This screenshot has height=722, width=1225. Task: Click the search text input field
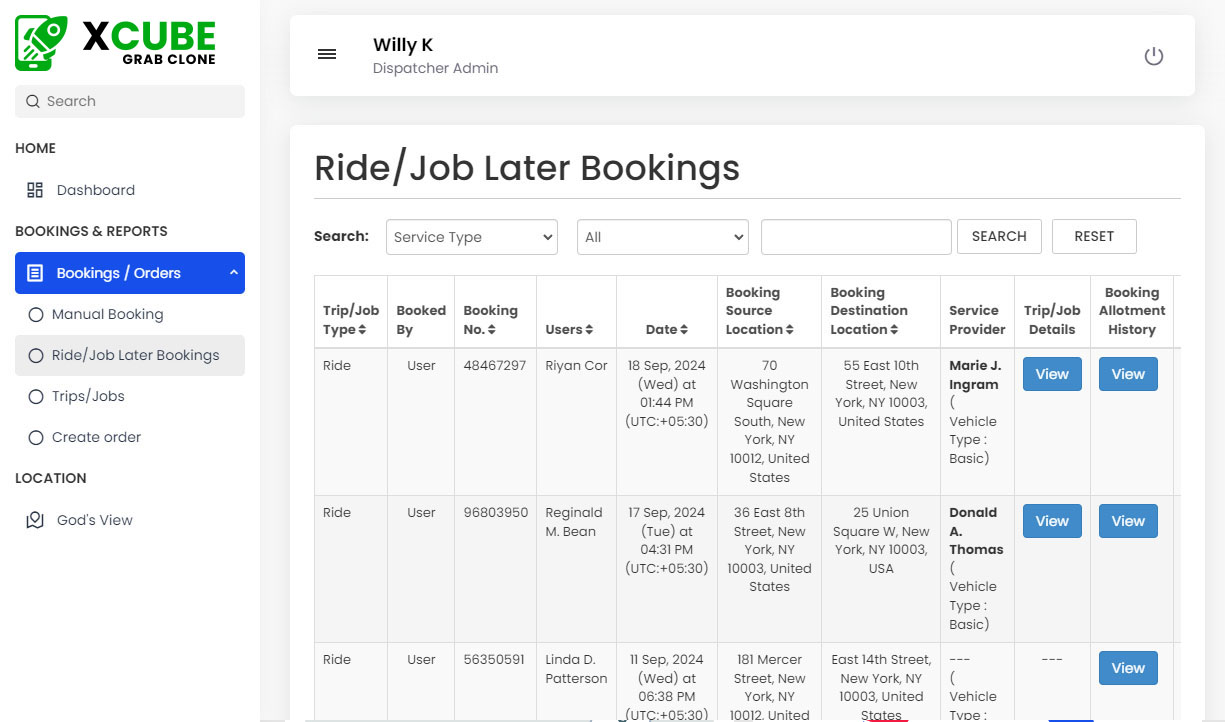[x=856, y=236]
